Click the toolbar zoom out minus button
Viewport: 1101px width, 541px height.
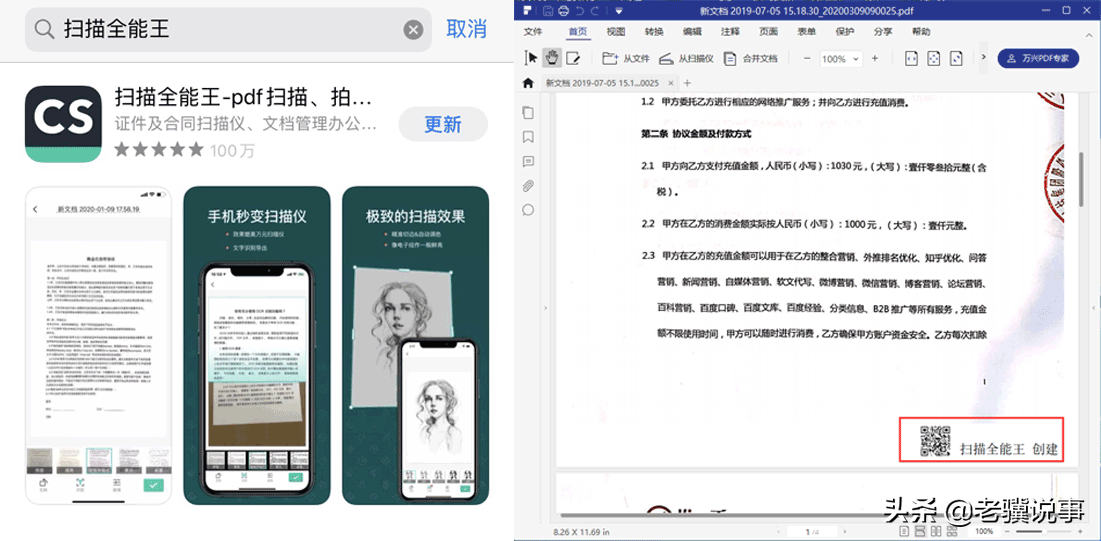(x=807, y=58)
